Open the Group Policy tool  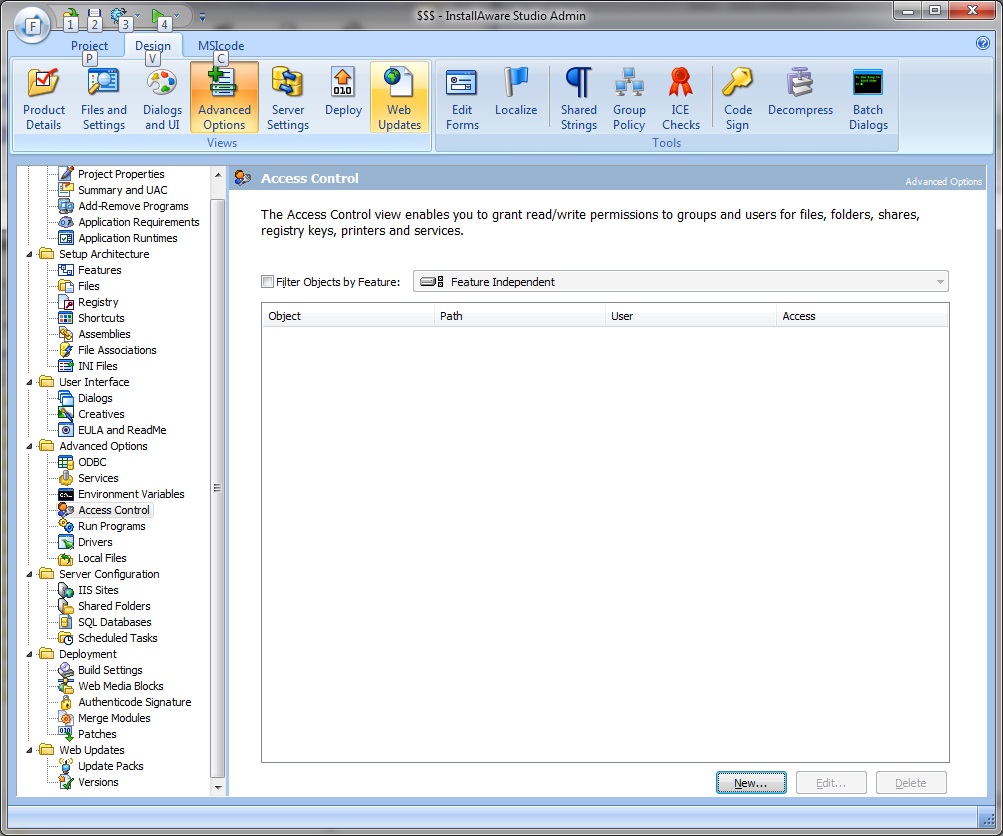629,98
